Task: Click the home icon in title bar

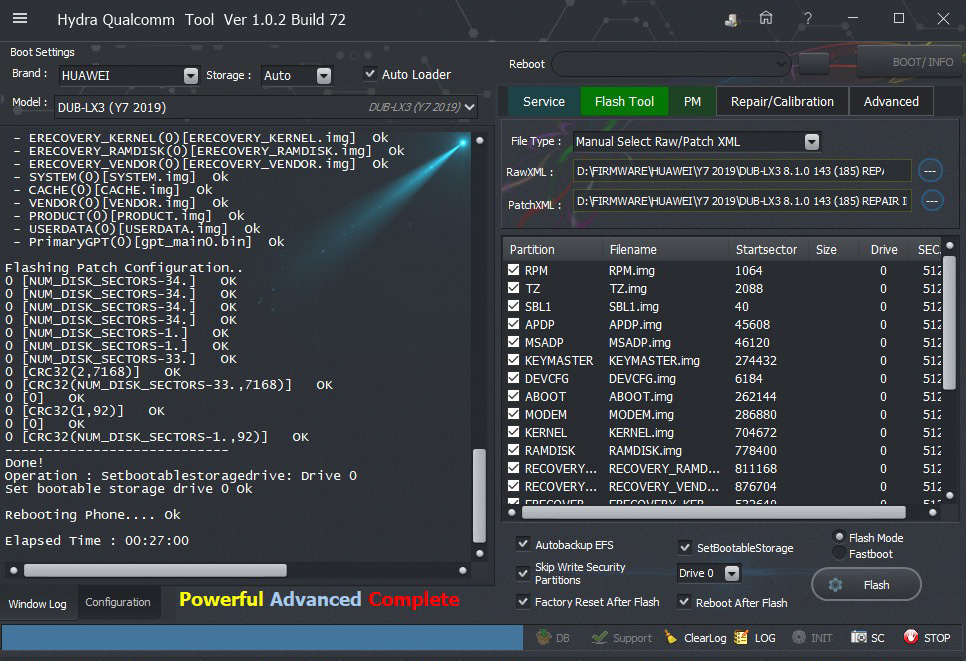Action: click(x=766, y=18)
